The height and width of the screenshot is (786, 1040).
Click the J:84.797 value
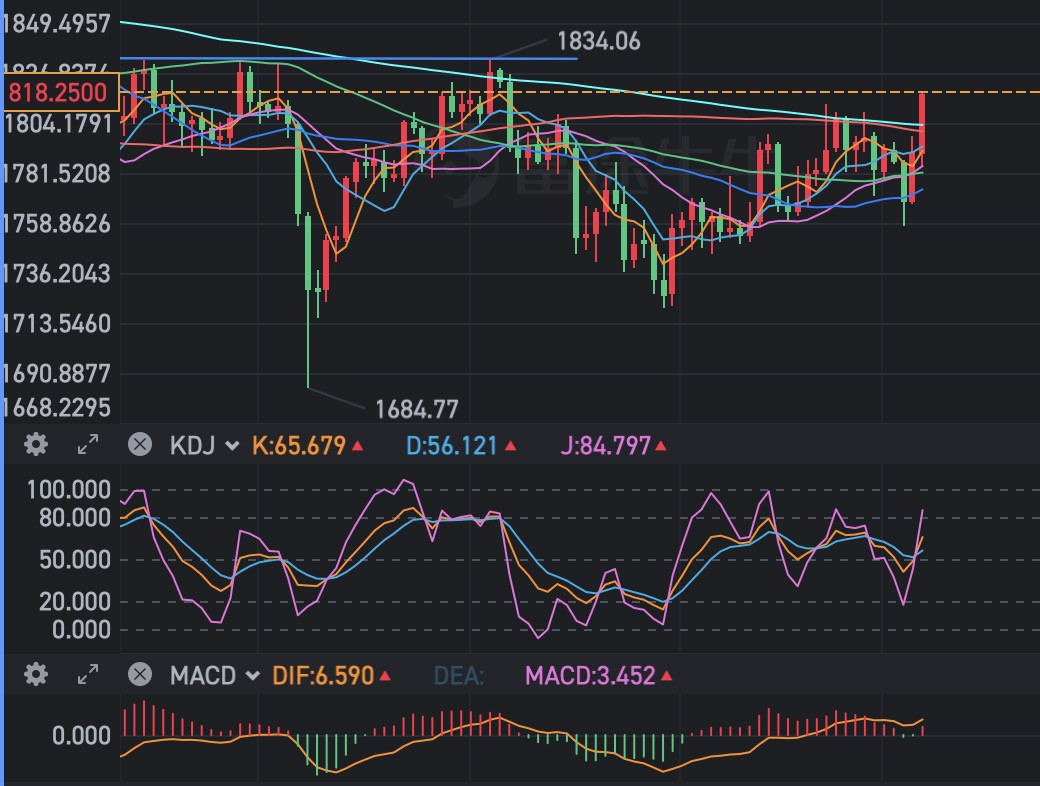[605, 445]
